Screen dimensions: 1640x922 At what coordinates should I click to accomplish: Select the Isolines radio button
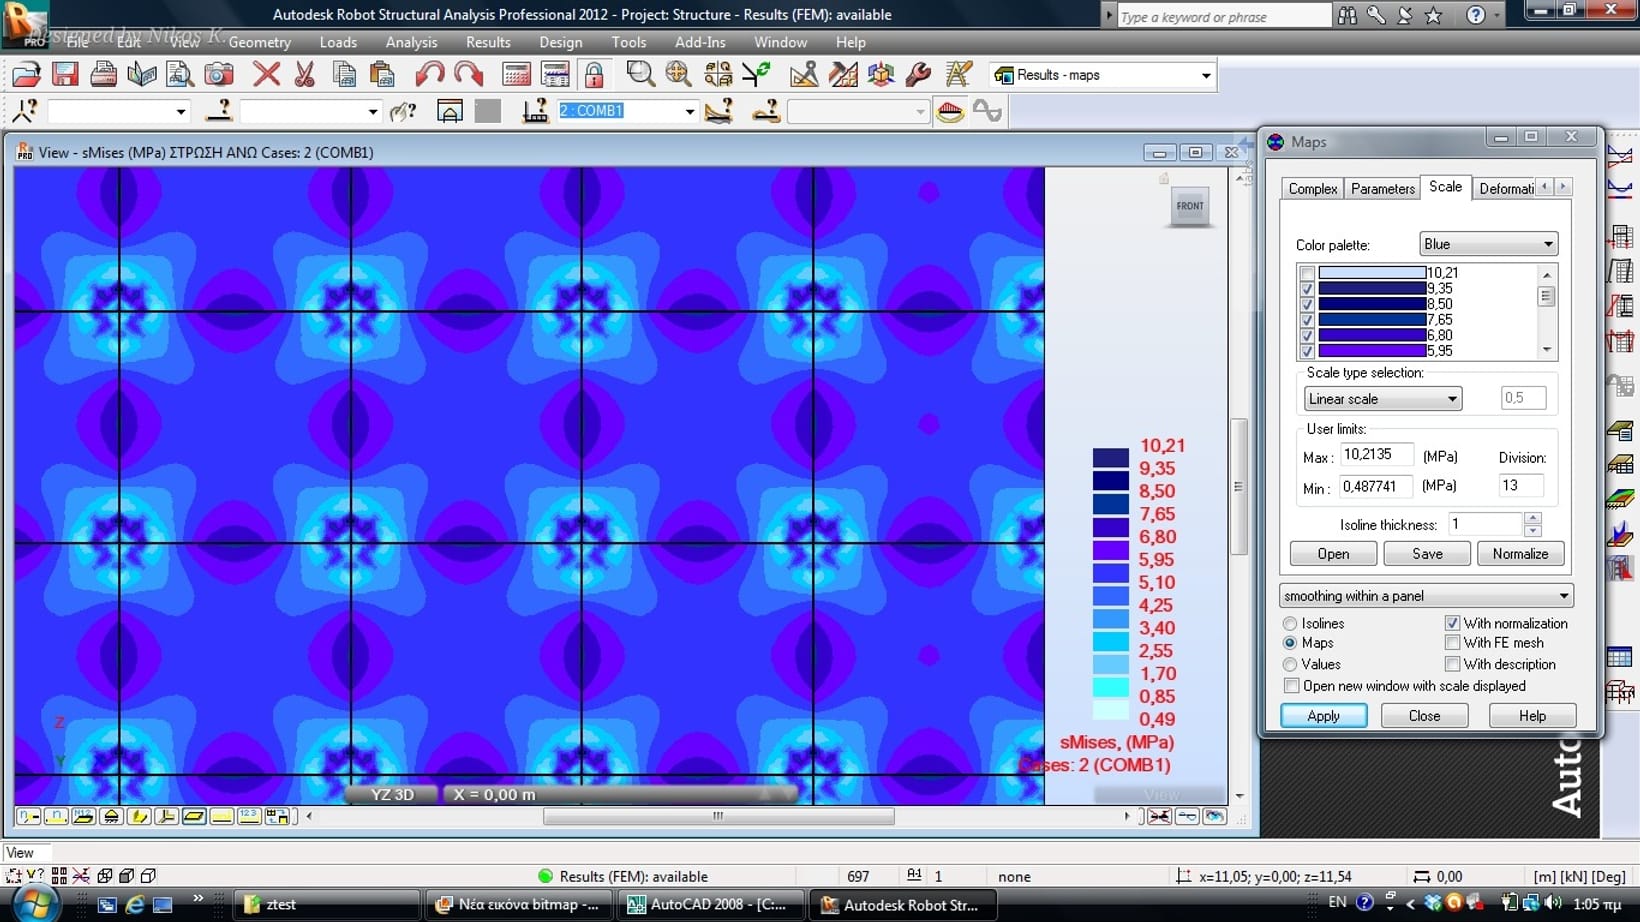[x=1290, y=623]
